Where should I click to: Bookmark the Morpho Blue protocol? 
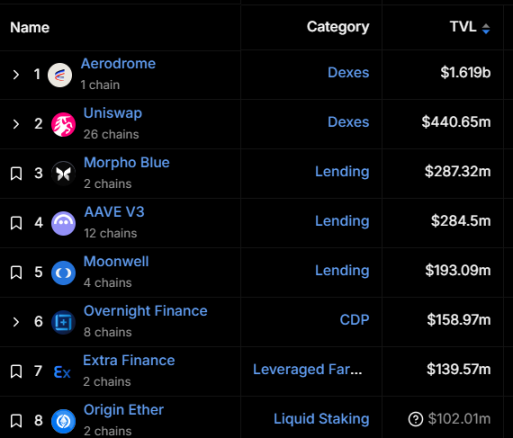point(16,174)
